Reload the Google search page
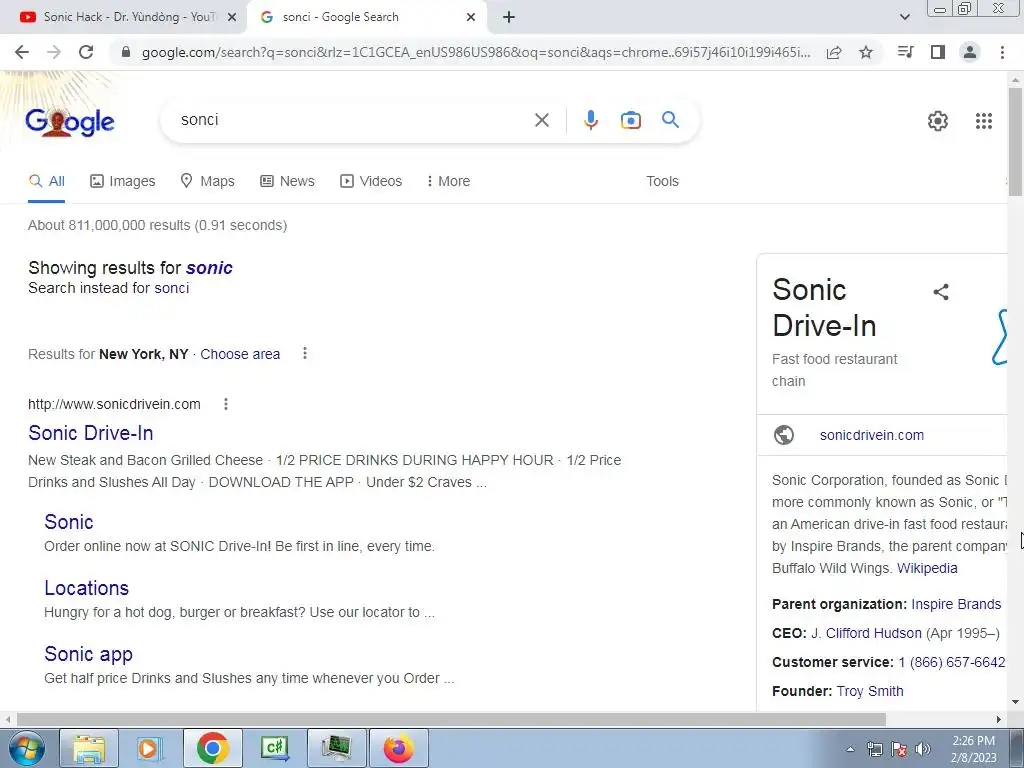The width and height of the screenshot is (1024, 768). 86,52
